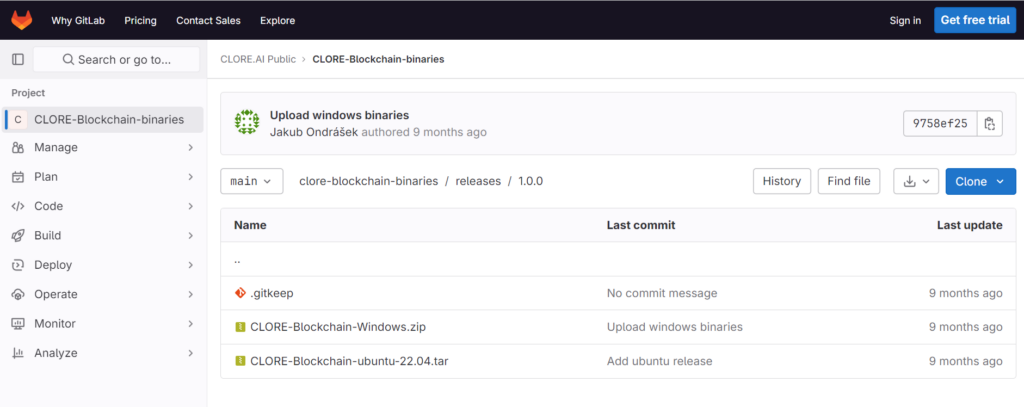Expand the Manage sidebar section
1024x407 pixels.
102,148
